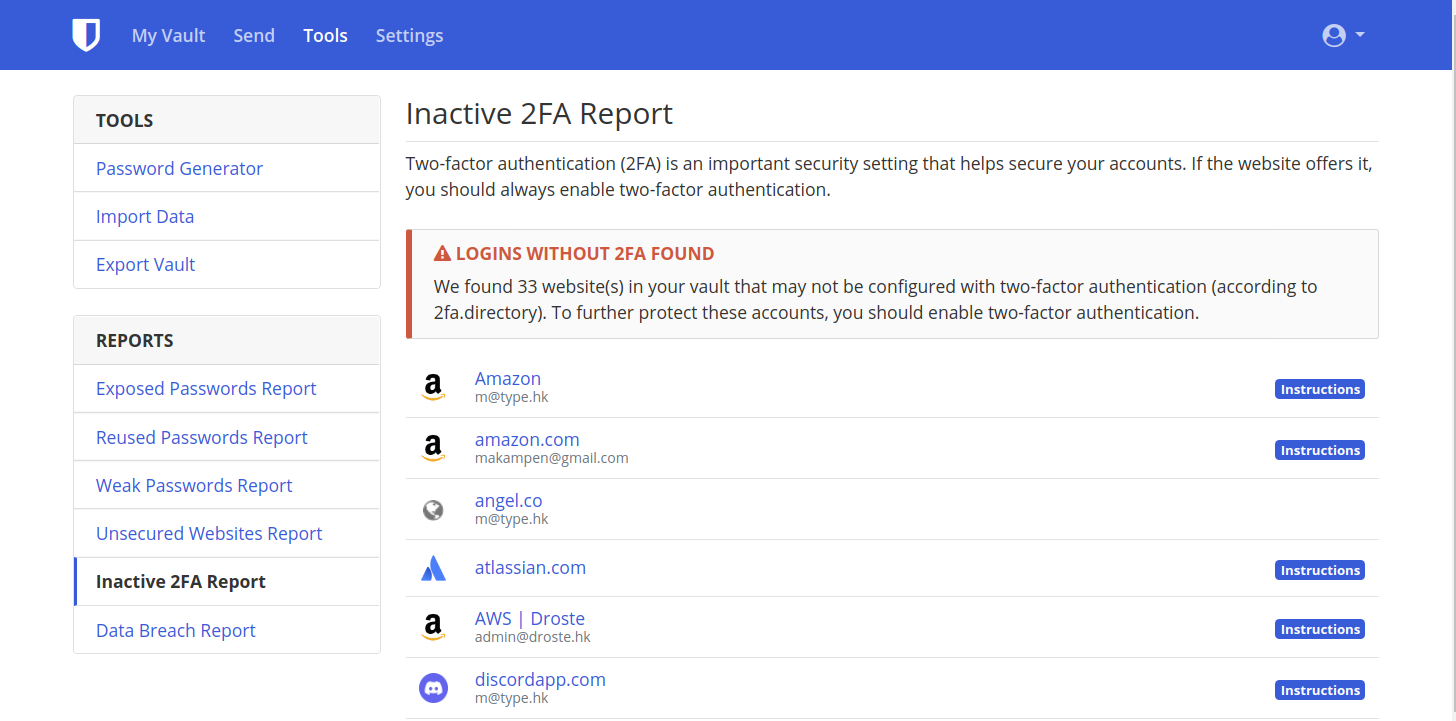Select the Tools navigation item

326,35
